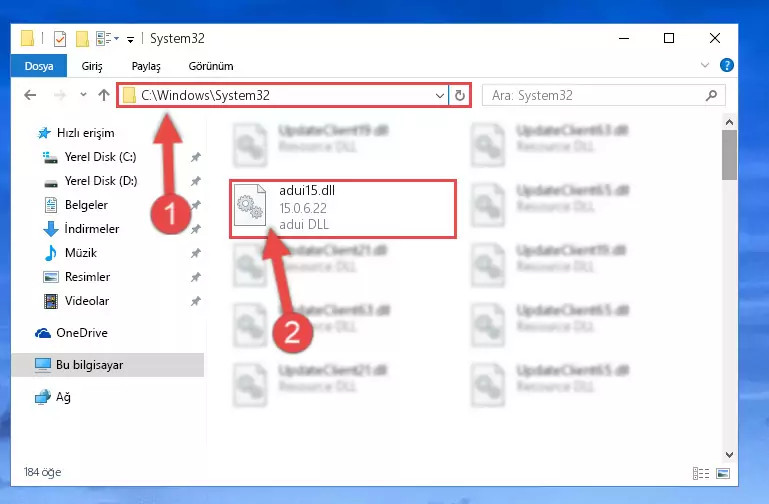Select OneDrive in navigation pane
This screenshot has width=769, height=504.
81,333
